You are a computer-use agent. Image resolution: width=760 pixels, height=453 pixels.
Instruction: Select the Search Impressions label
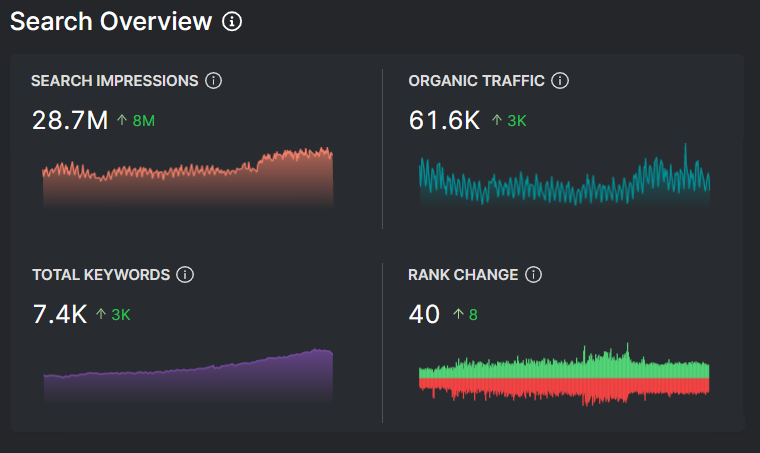[x=115, y=81]
